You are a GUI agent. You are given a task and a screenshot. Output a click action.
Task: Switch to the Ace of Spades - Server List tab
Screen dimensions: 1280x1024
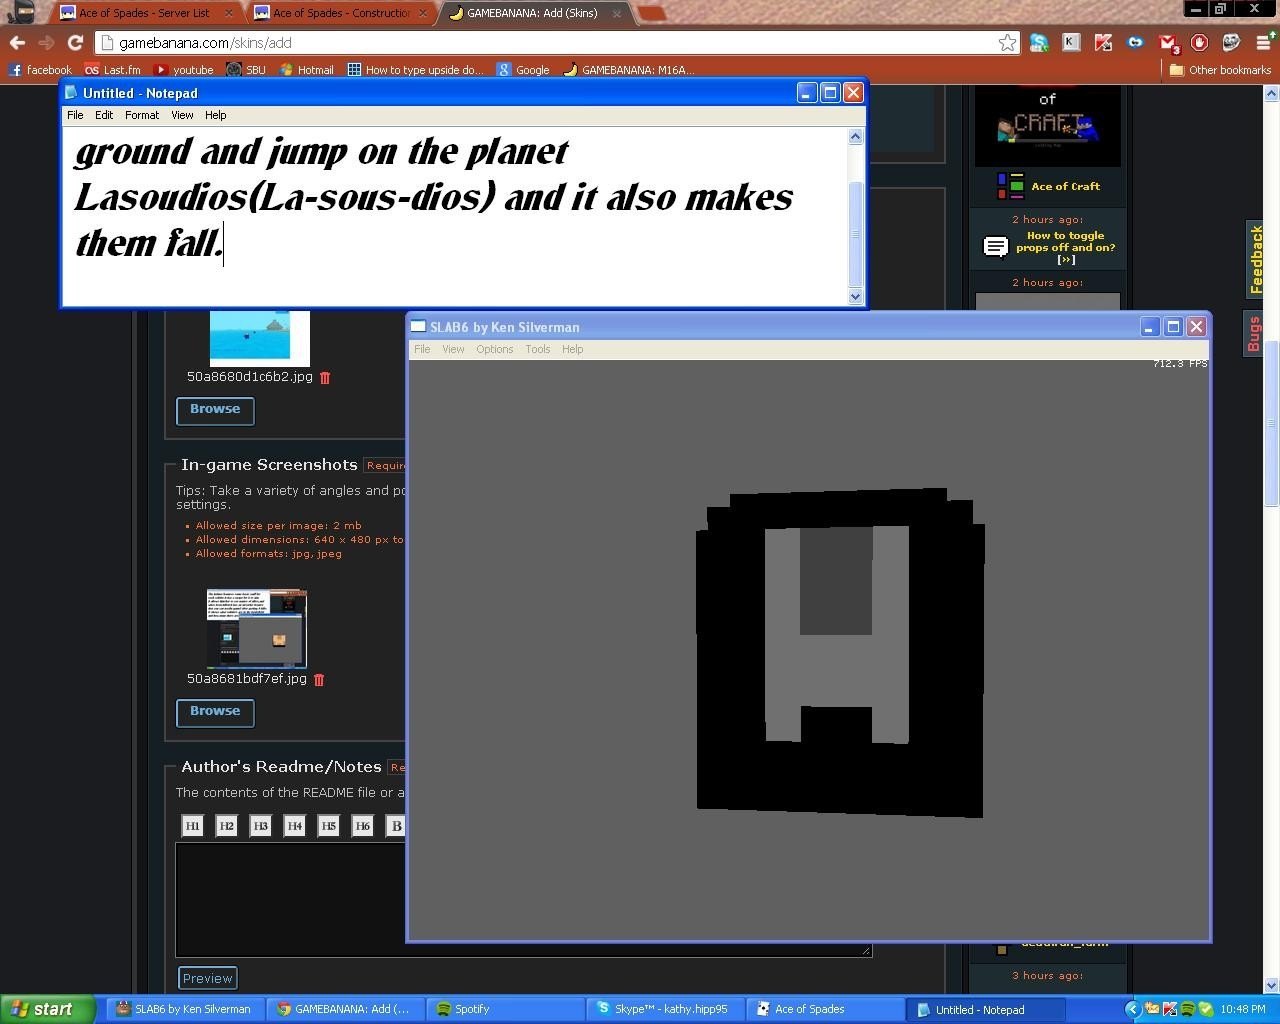[x=145, y=13]
